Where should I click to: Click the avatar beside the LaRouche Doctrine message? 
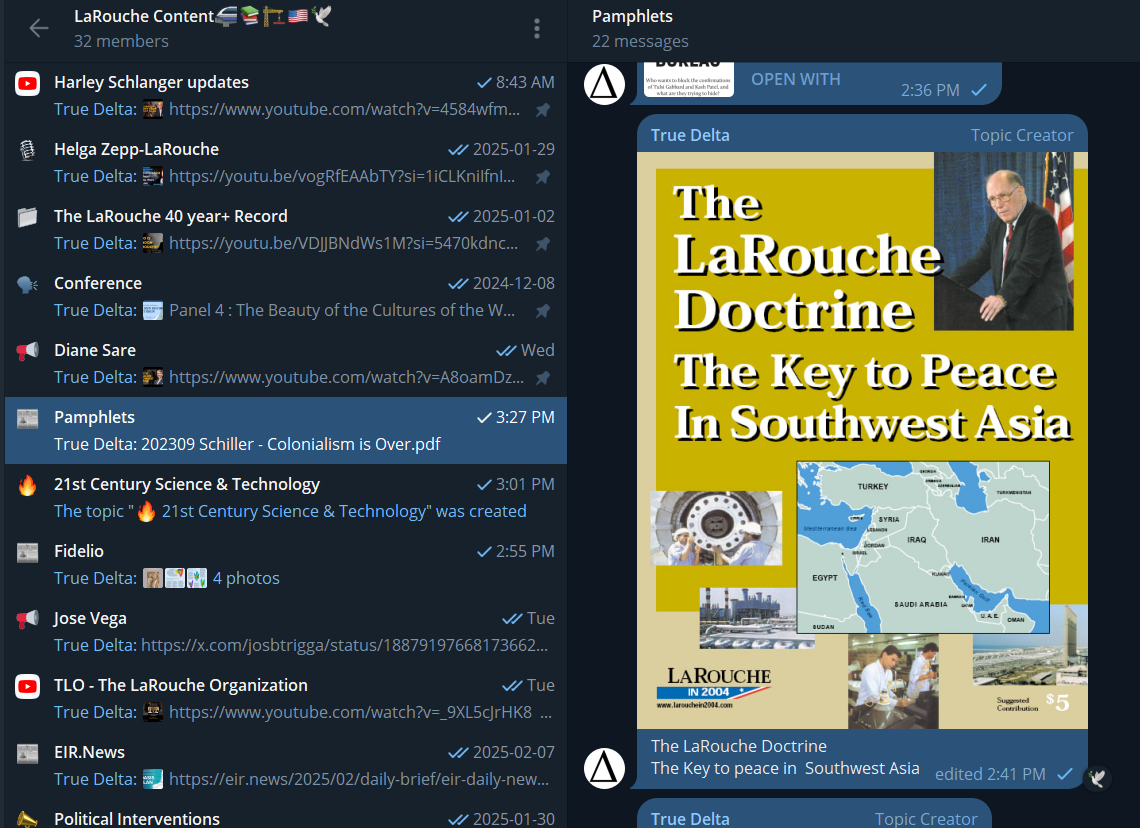point(604,768)
